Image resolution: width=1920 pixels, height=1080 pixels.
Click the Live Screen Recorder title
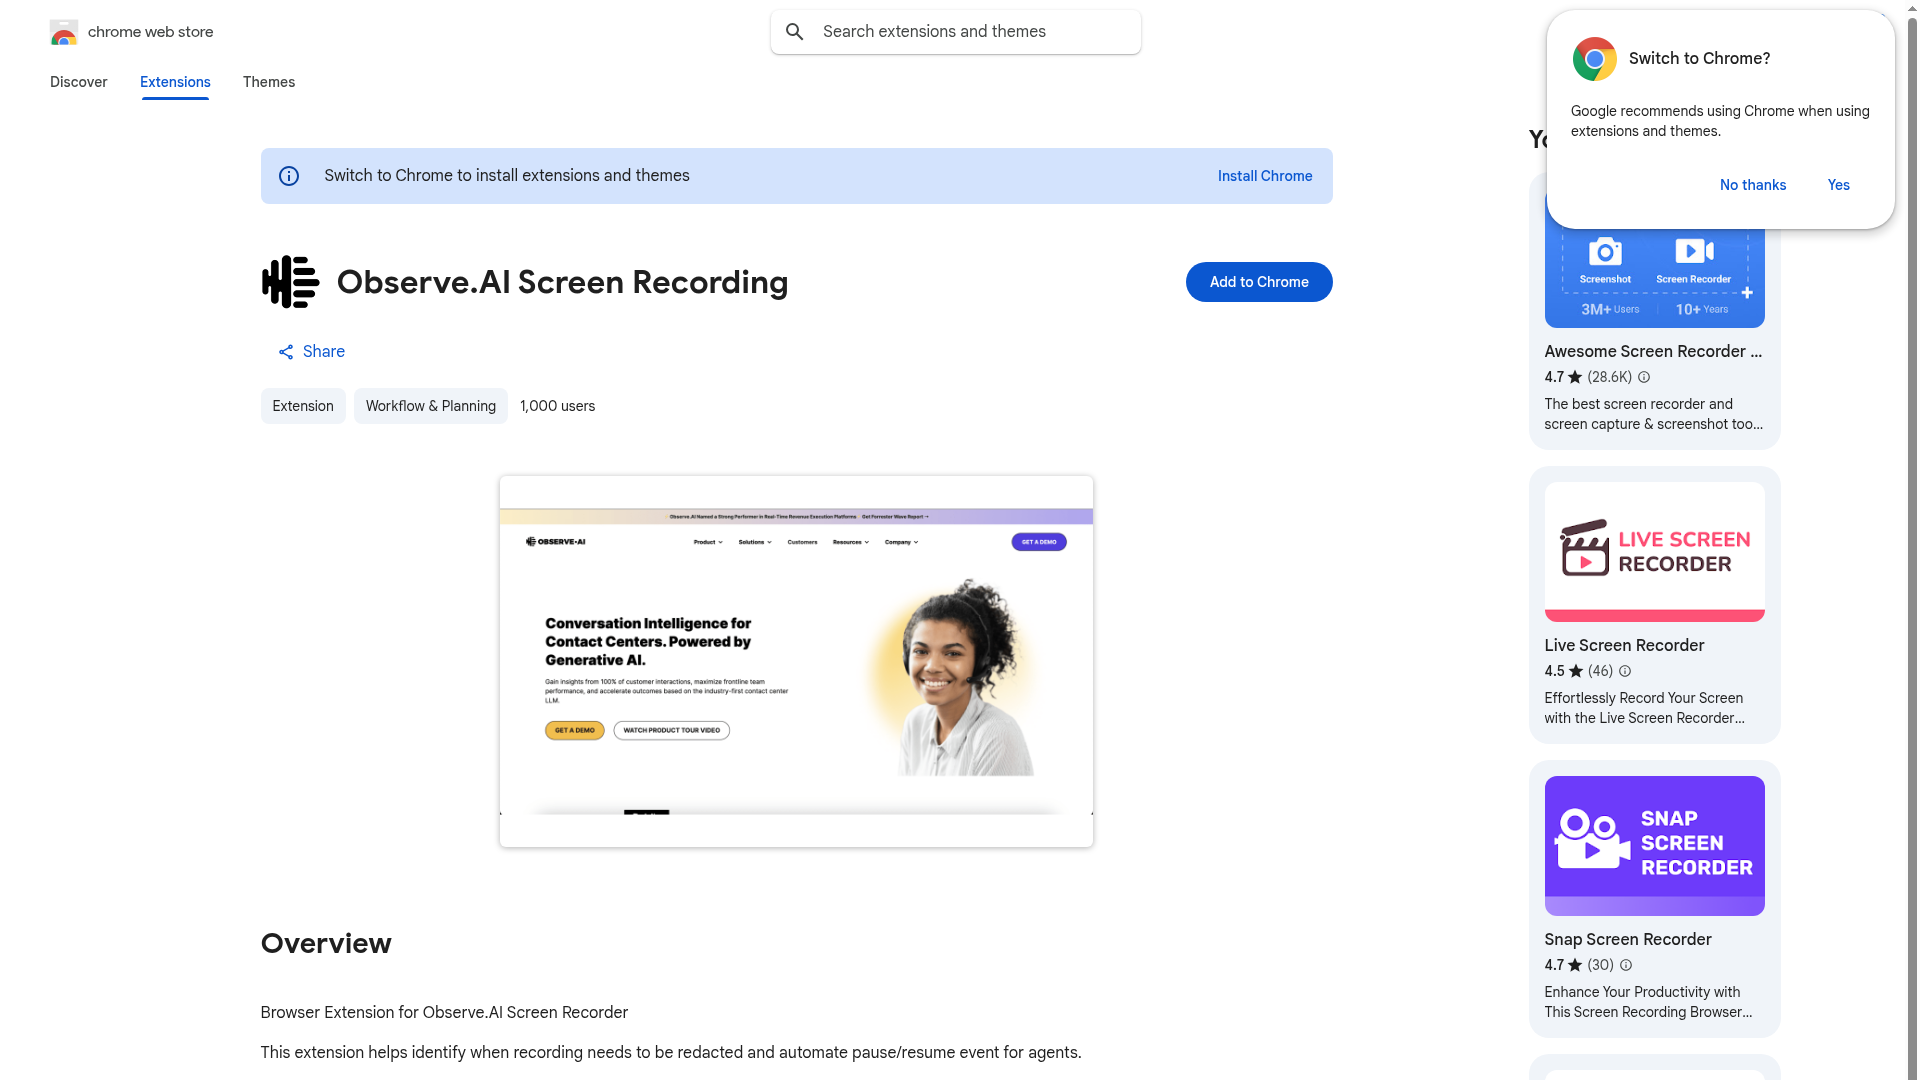pos(1625,646)
